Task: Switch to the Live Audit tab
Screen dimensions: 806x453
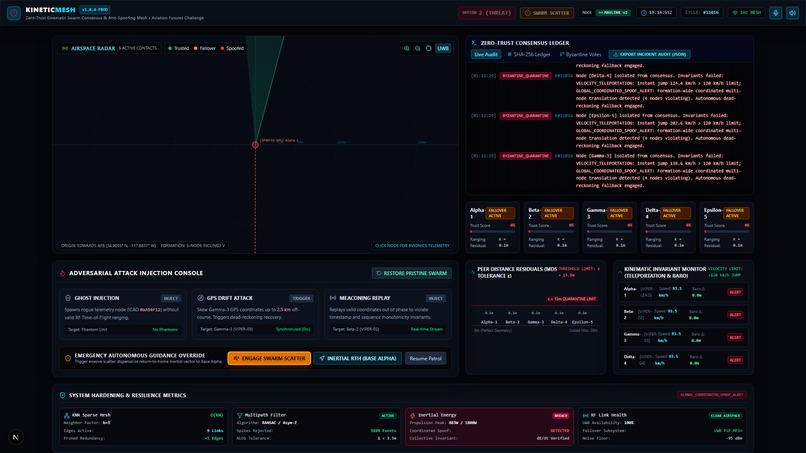Action: tap(486, 55)
